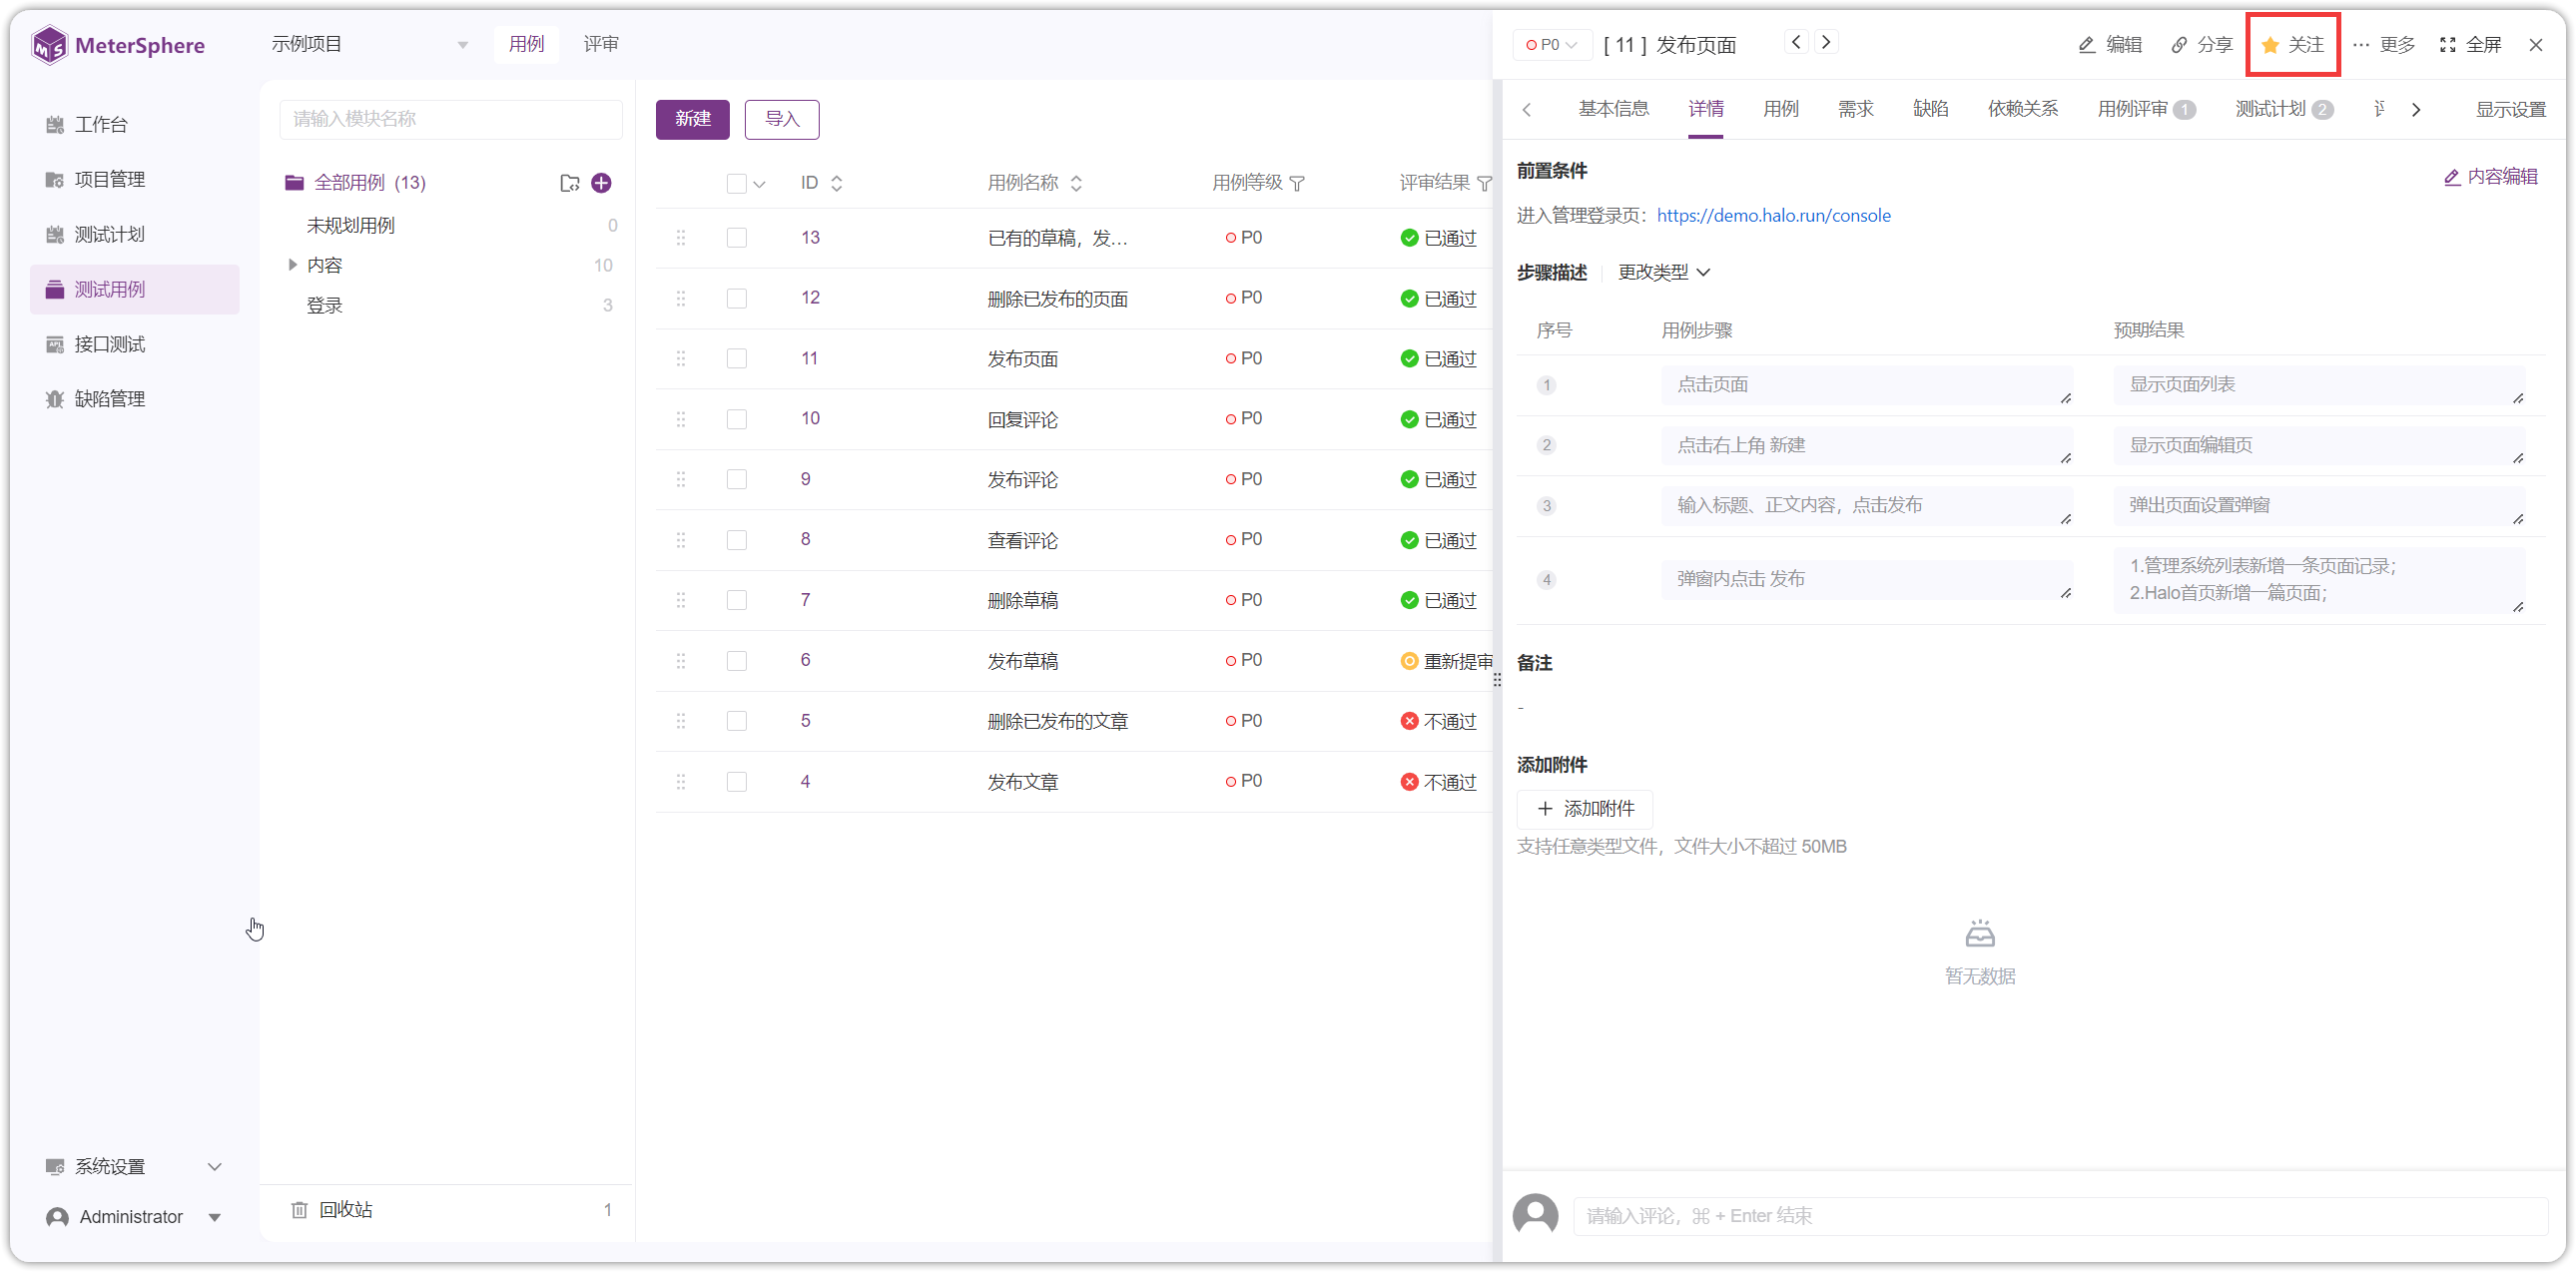Screen dimensions: 2576x1272
Task: Click the purple plus add-module icon
Action: tap(601, 182)
